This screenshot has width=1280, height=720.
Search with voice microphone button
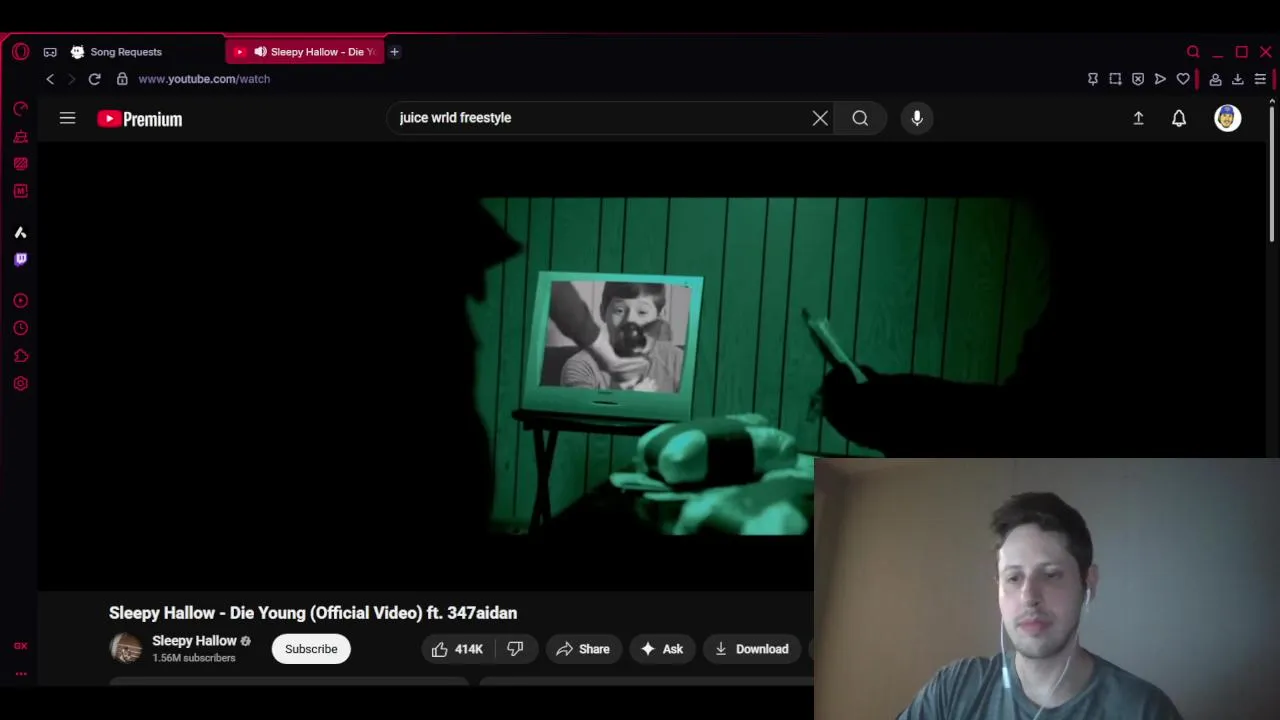[x=917, y=118]
